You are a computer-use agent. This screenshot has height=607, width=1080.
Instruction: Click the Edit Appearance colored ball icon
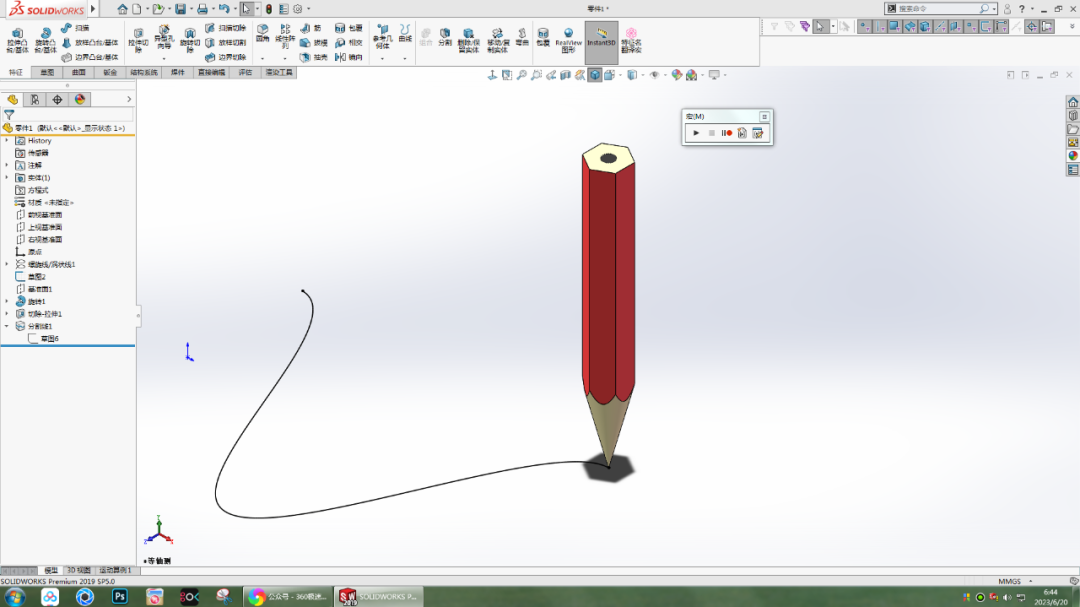(676, 75)
